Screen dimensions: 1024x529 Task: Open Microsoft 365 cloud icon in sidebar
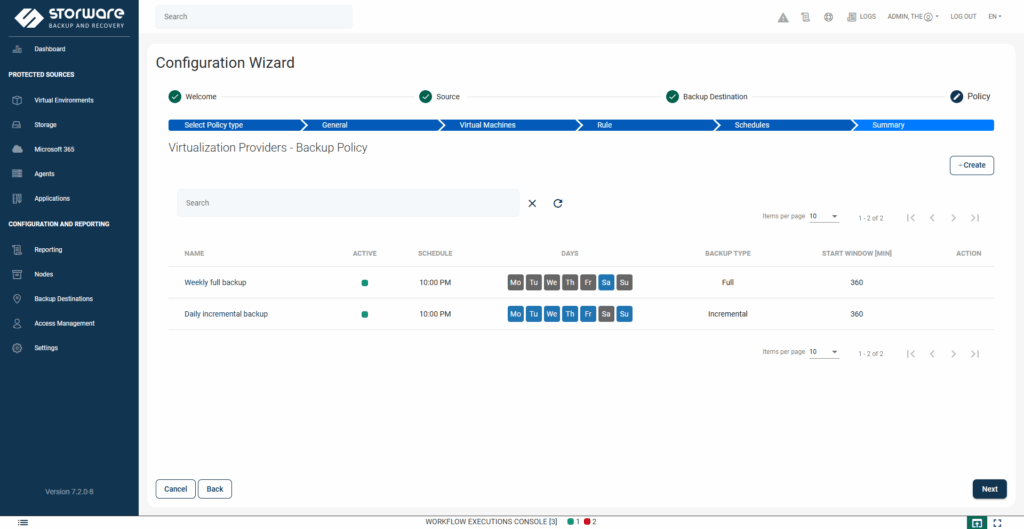point(16,149)
